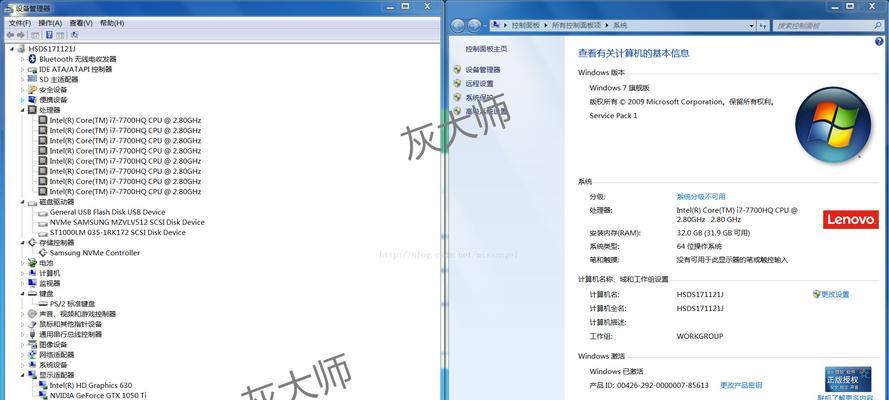
Task: Click the 声音、视频和游戏控制器 speaker icon
Action: coord(32,314)
